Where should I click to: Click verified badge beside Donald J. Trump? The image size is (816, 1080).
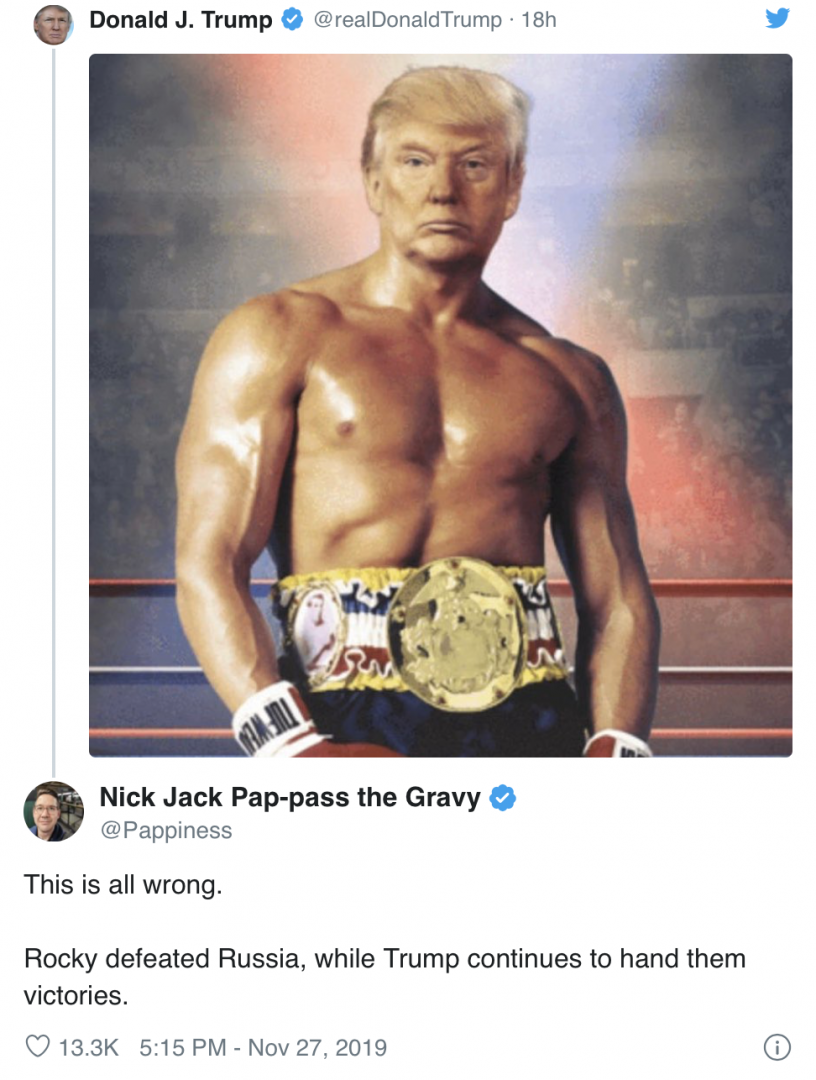pyautogui.click(x=292, y=20)
